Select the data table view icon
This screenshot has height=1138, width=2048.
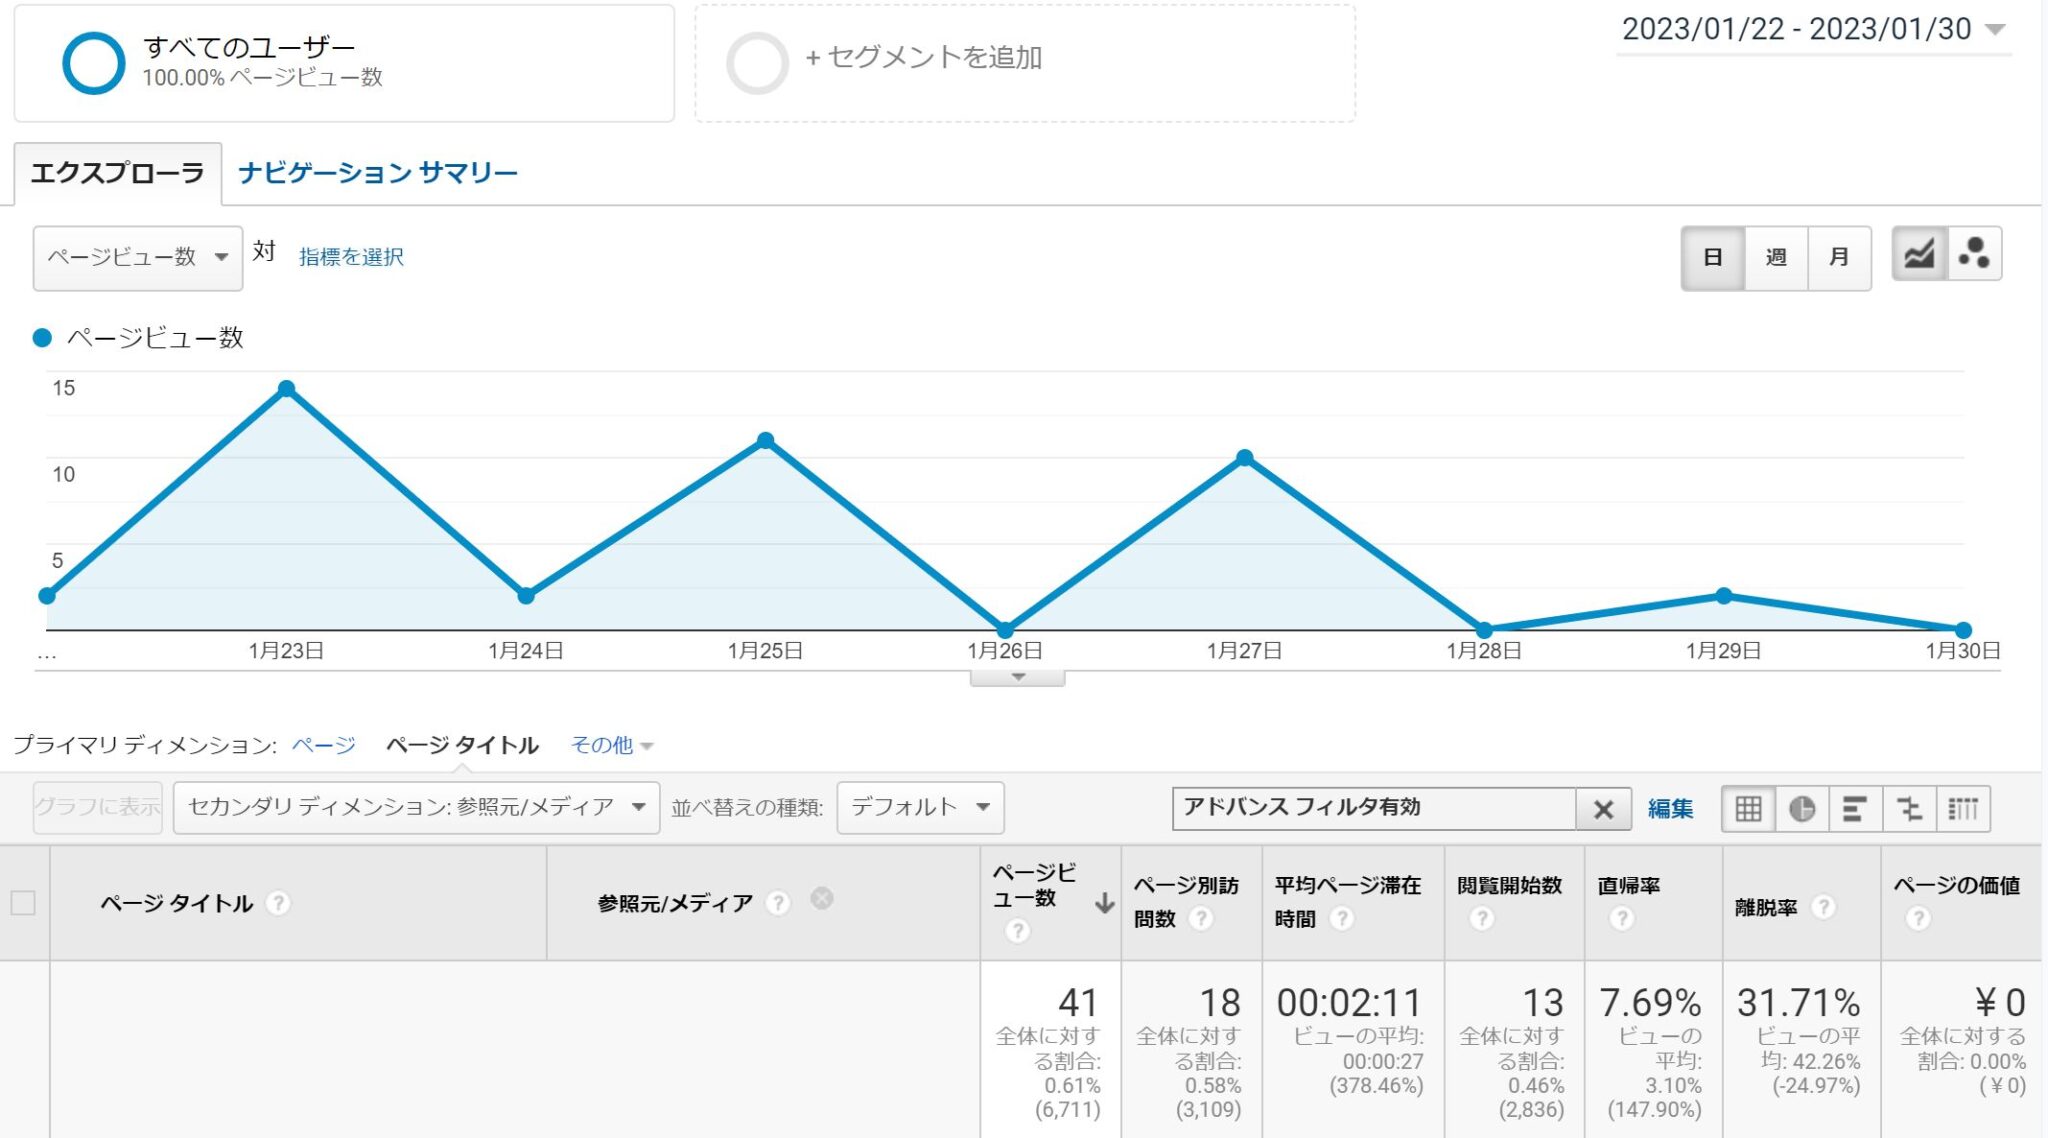coord(1748,808)
